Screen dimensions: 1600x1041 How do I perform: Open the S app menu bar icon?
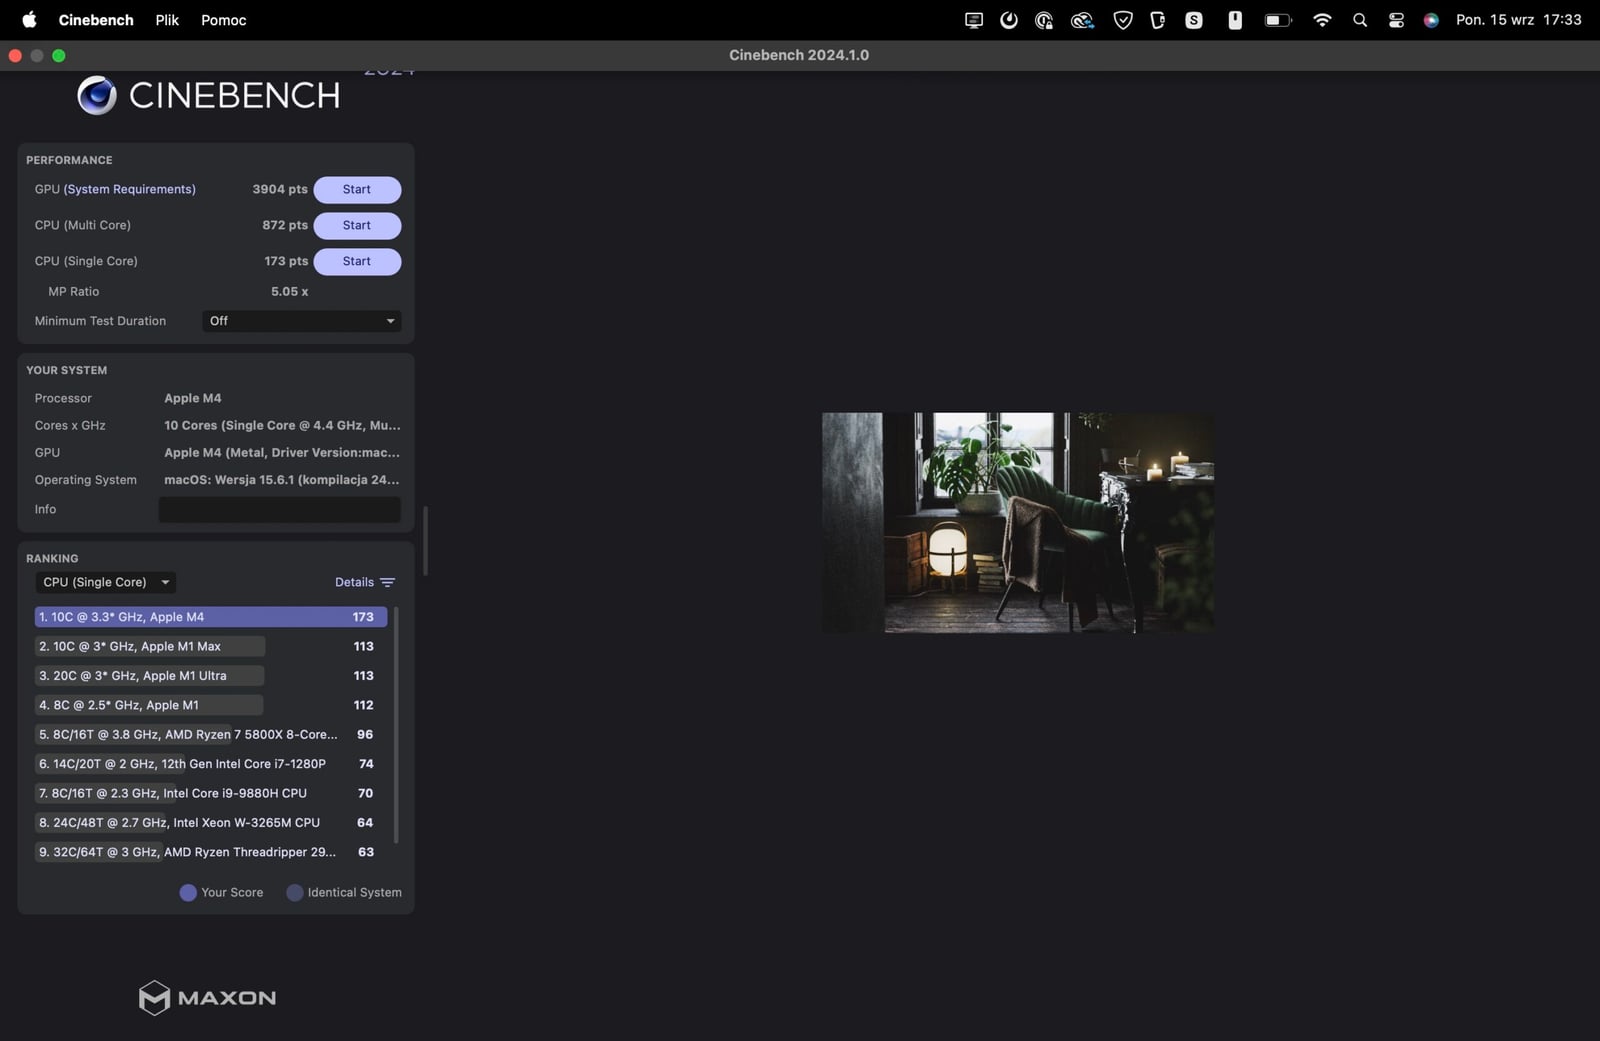(1194, 20)
